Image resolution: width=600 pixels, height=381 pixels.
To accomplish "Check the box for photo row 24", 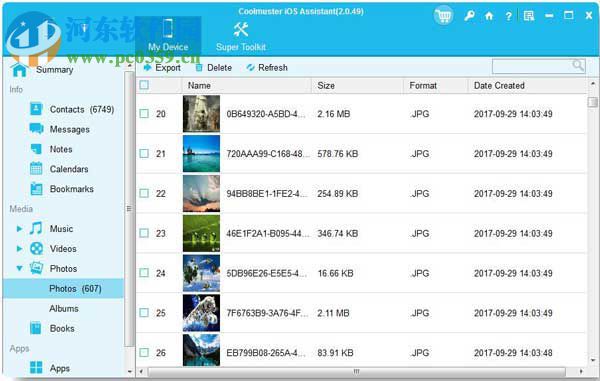I will tap(144, 273).
